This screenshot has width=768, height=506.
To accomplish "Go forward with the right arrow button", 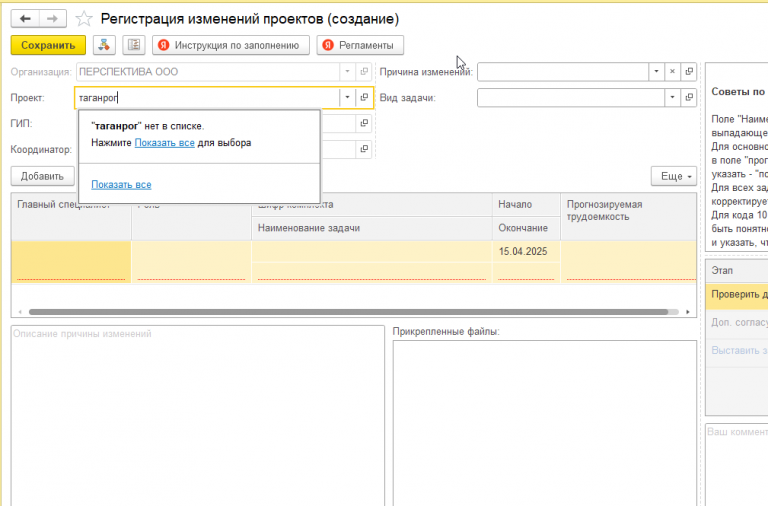I will click(x=52, y=19).
